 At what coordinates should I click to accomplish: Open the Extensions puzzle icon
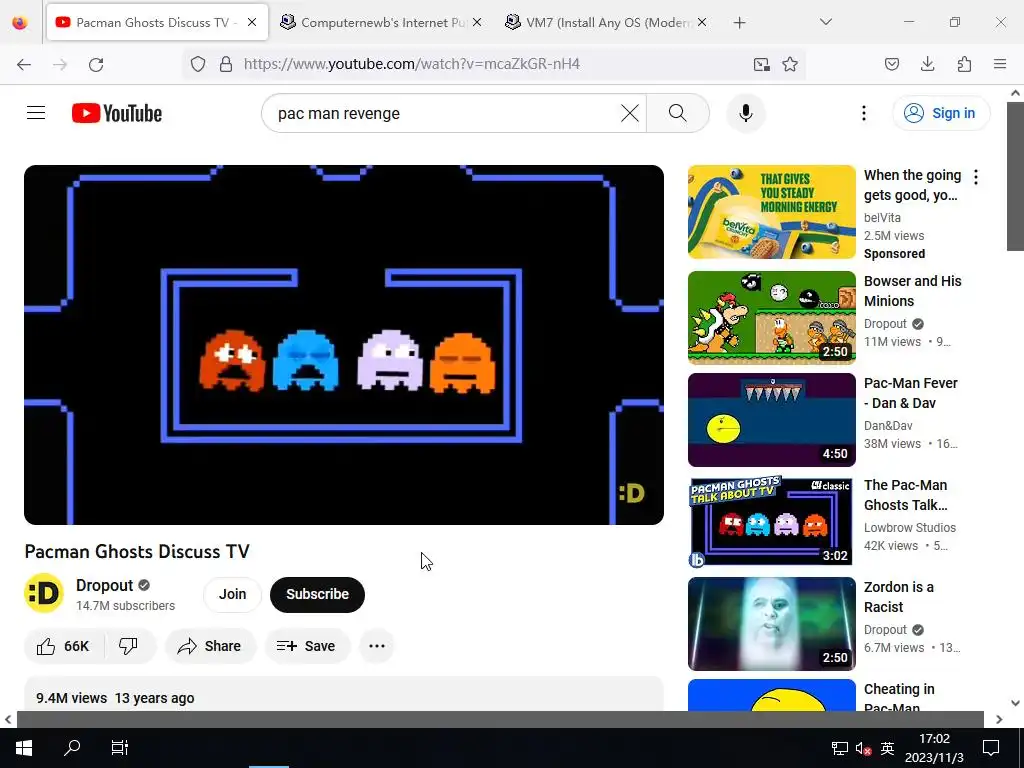[964, 64]
